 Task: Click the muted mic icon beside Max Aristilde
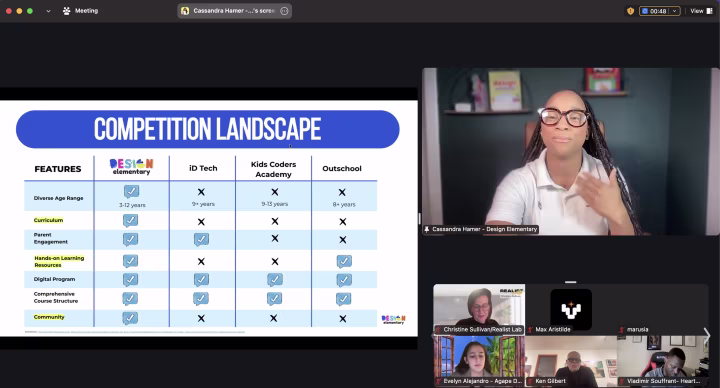coord(530,329)
